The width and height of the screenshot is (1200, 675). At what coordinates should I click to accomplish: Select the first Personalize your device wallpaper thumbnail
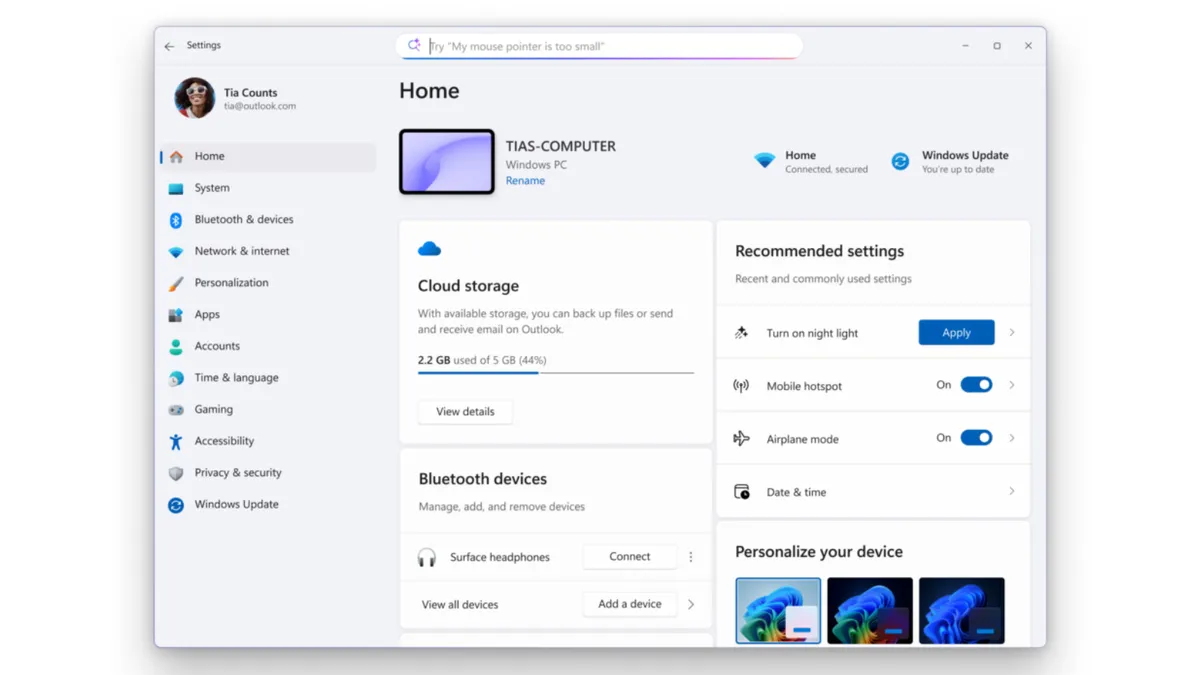[x=778, y=610]
